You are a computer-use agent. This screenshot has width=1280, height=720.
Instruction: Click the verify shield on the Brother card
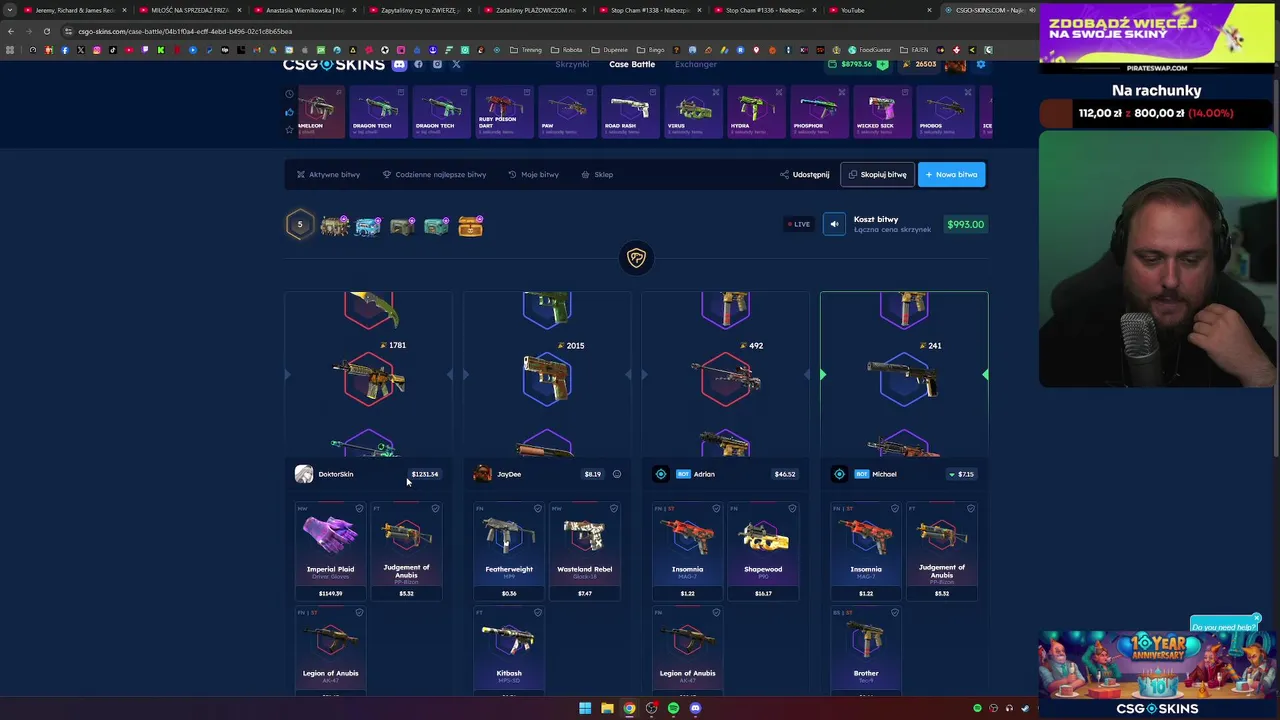[x=895, y=613]
